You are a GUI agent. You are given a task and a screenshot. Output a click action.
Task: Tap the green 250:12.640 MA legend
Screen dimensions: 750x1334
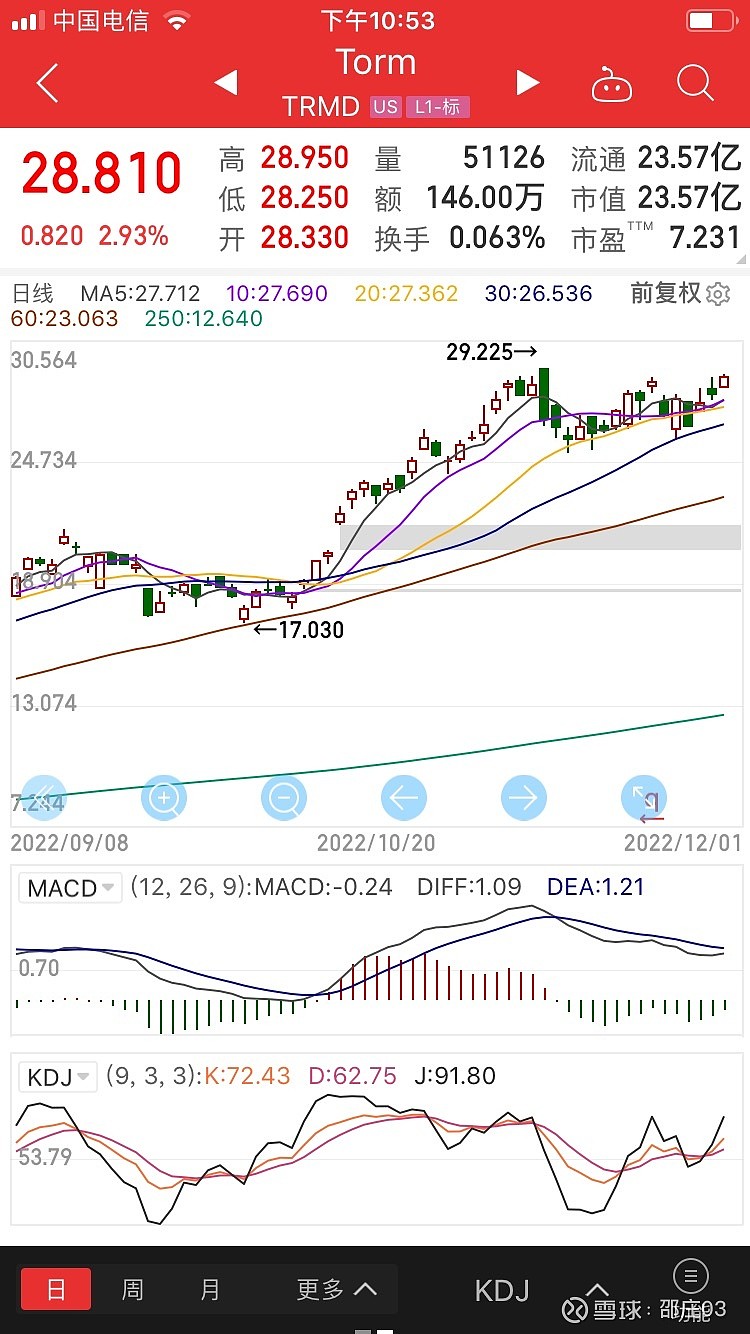click(204, 319)
